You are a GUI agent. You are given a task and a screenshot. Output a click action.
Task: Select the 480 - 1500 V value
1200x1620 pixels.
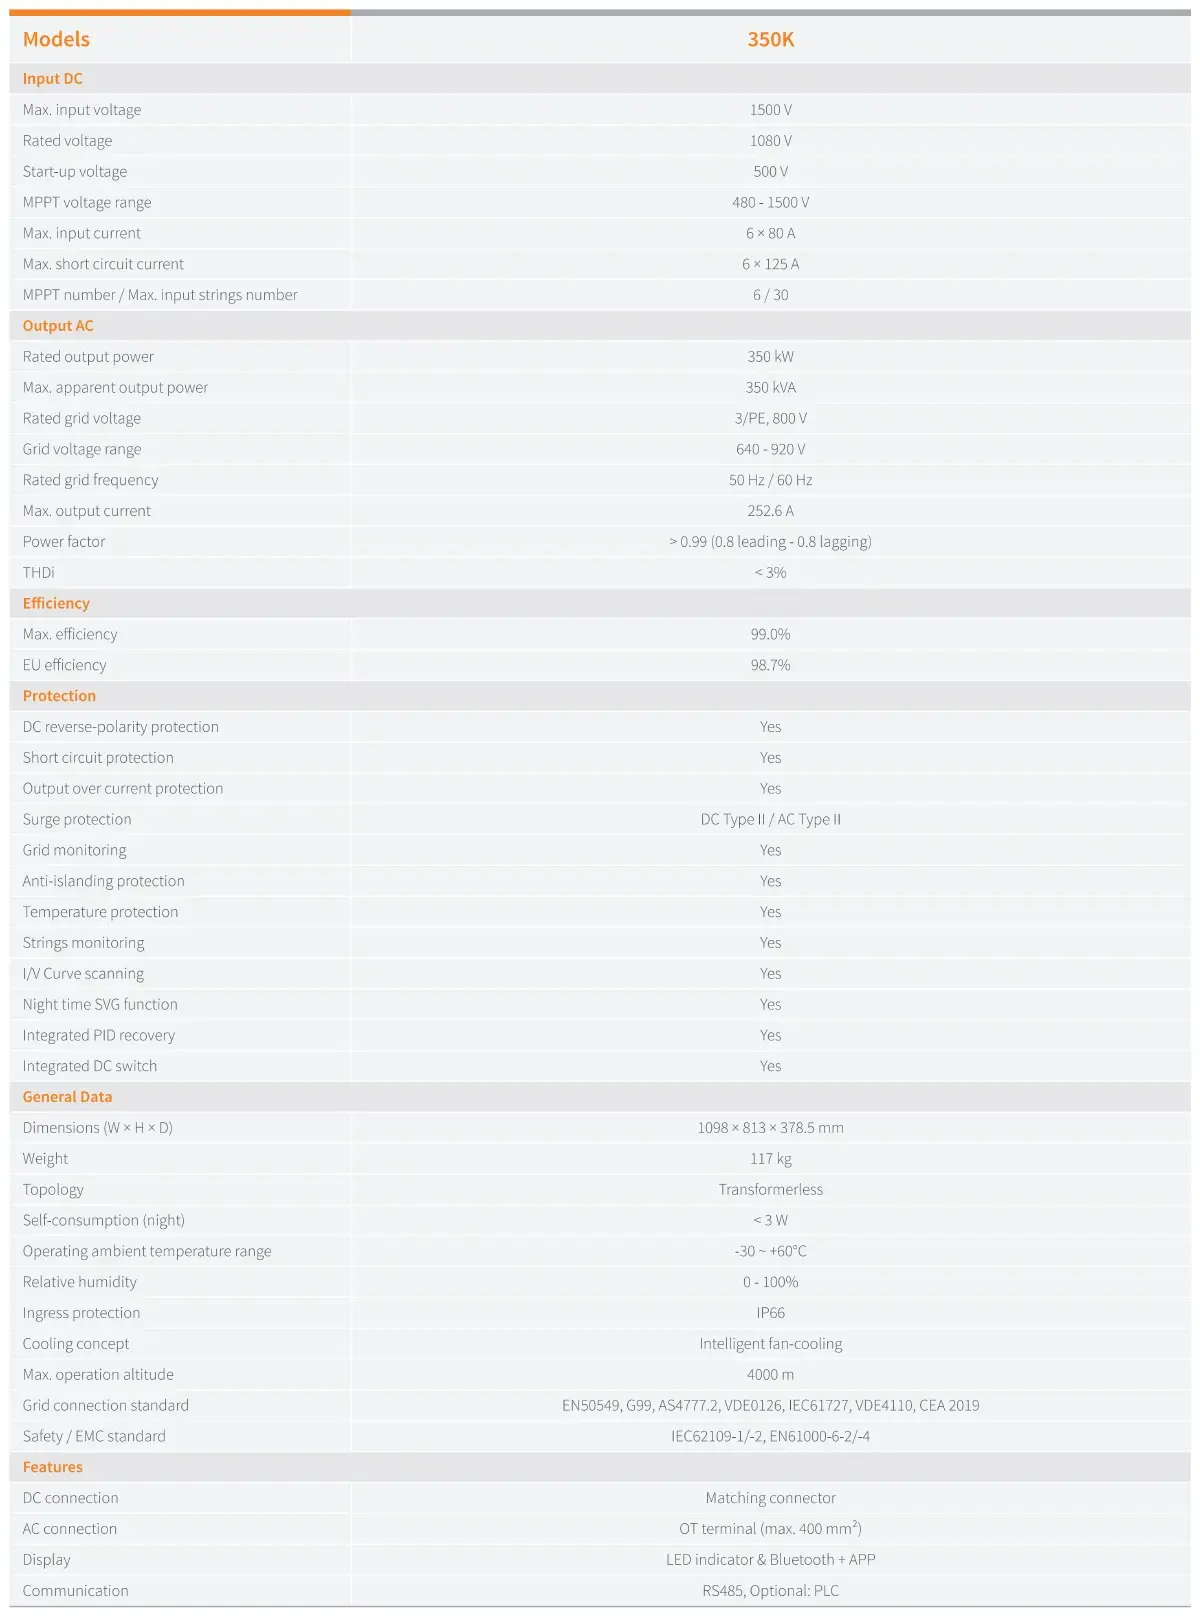click(770, 202)
